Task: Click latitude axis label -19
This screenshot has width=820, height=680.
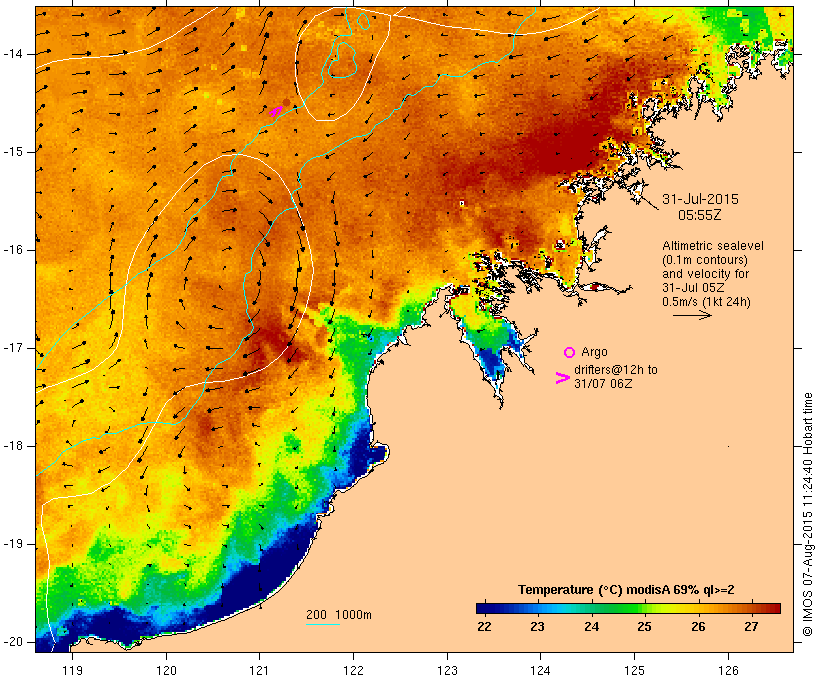Action: tap(13, 545)
